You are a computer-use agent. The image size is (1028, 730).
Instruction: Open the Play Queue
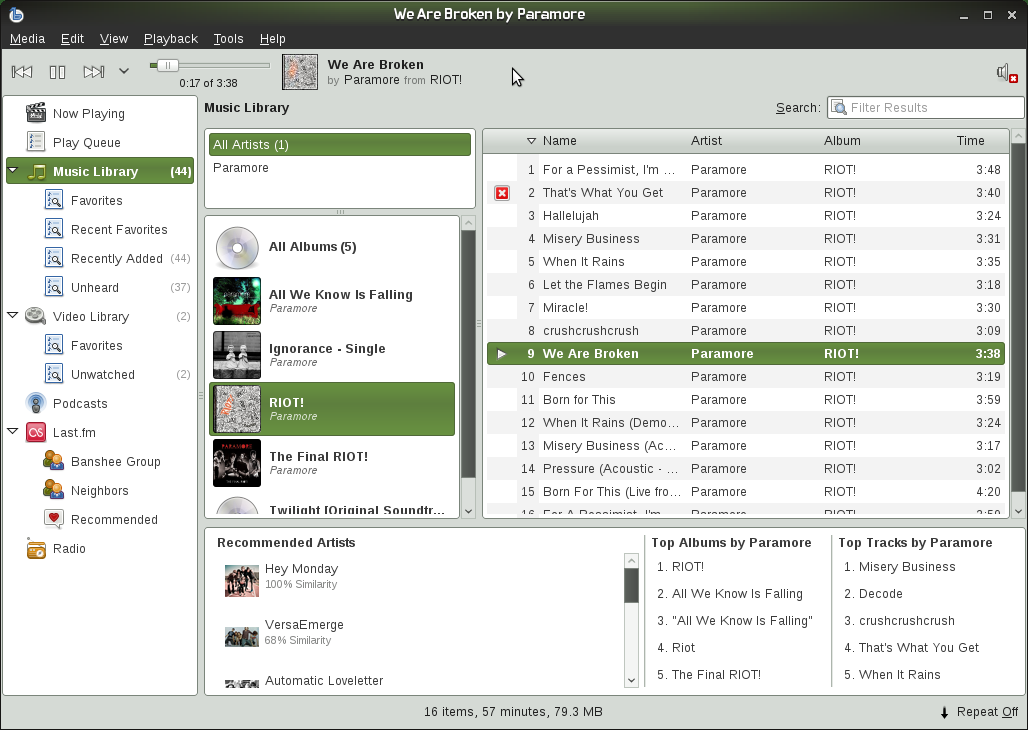86,143
